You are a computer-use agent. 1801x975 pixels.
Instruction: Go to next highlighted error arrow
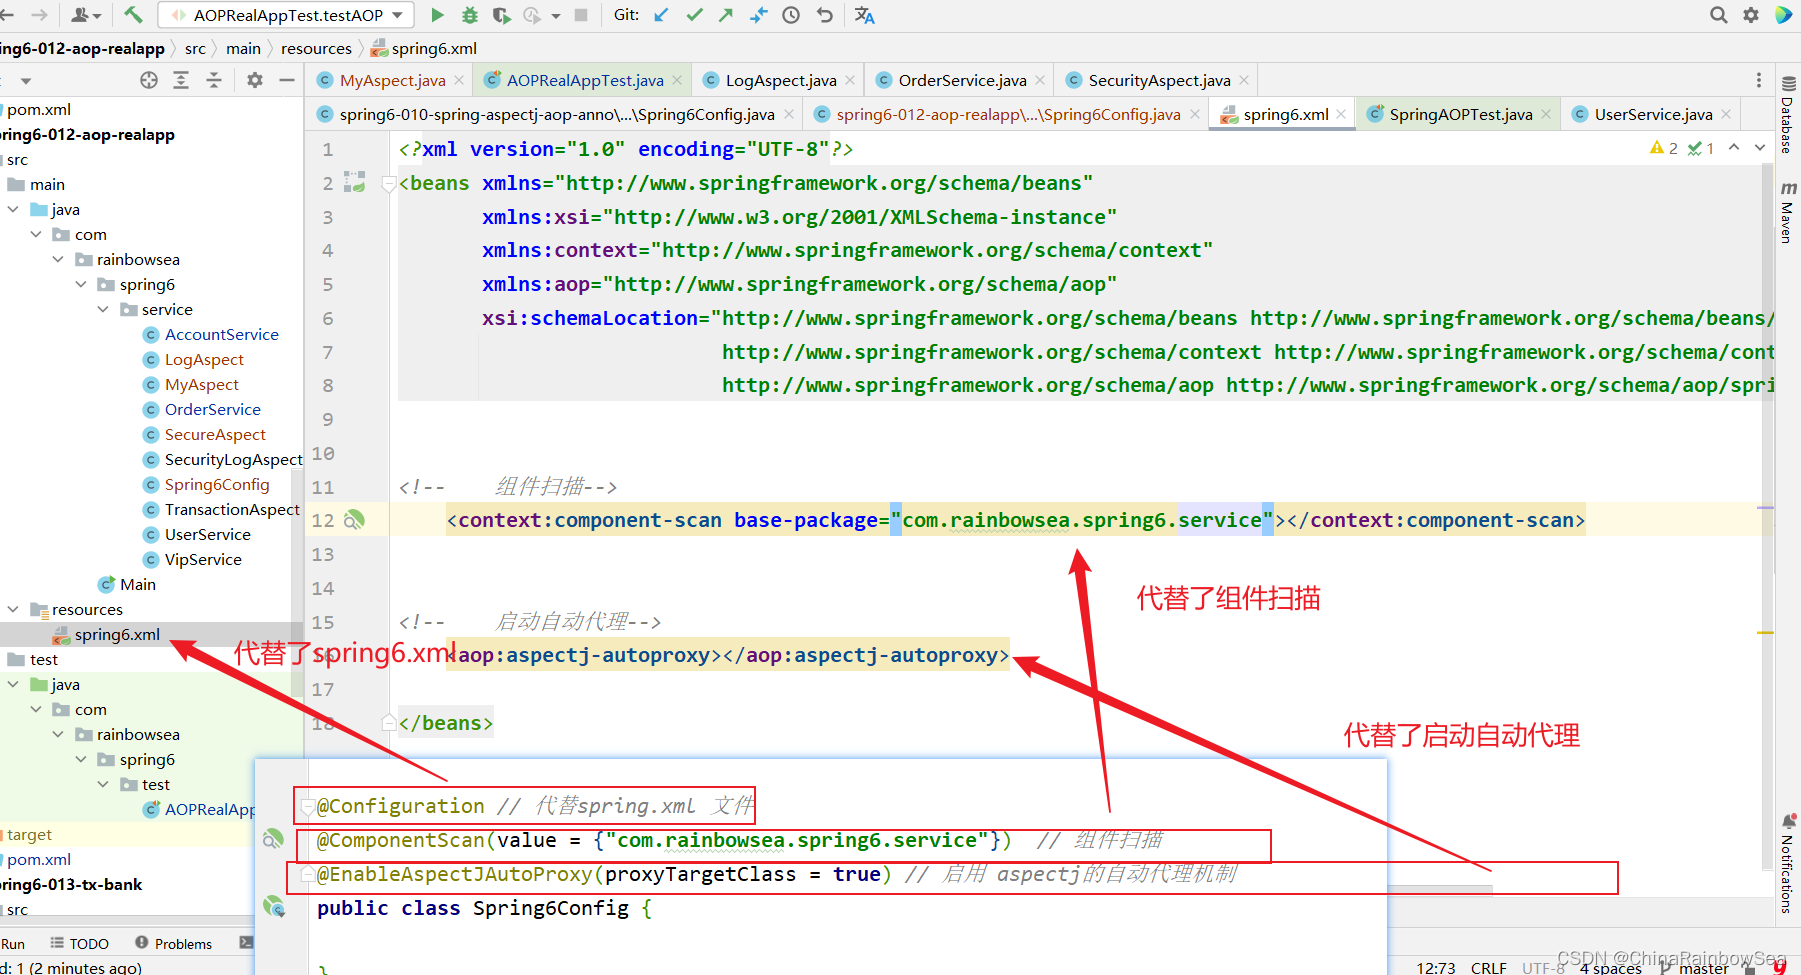[x=1760, y=148]
